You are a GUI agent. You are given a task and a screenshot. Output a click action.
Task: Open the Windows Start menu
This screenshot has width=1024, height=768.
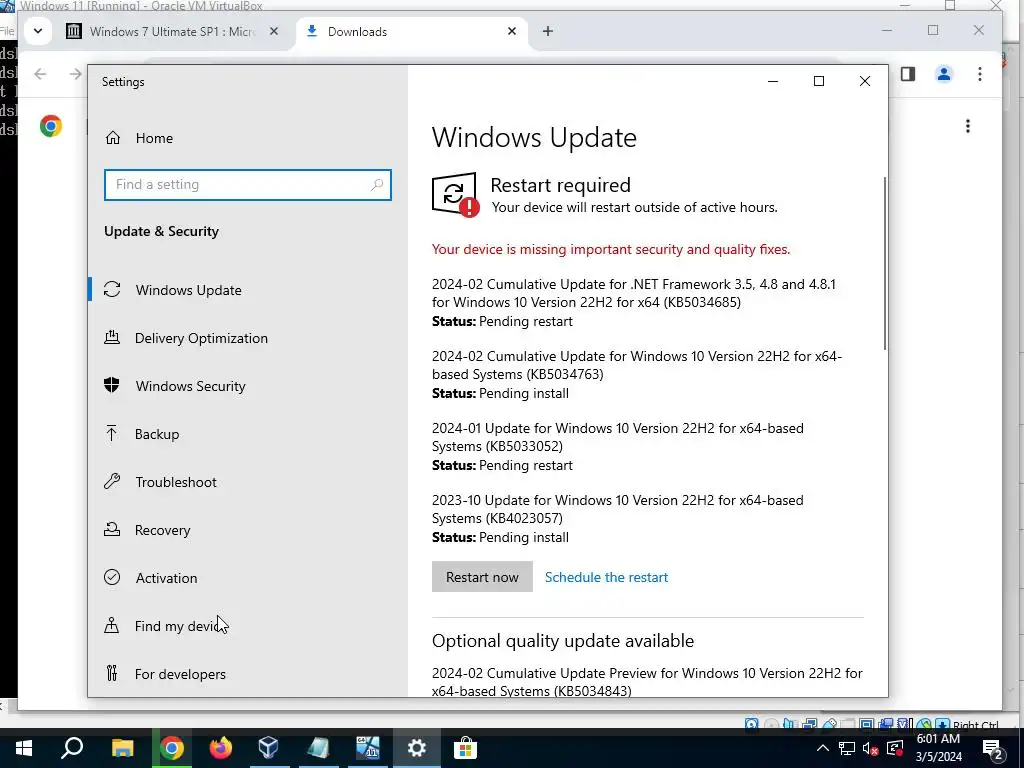(x=24, y=748)
